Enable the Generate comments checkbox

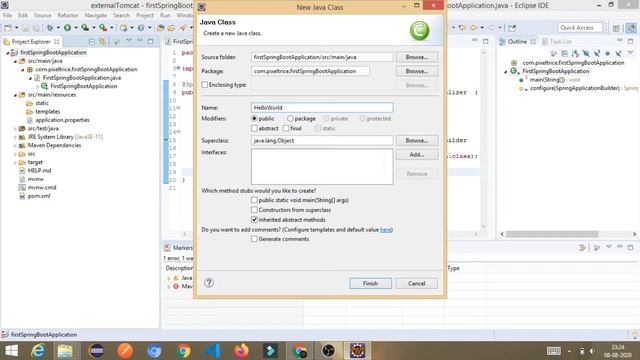pyautogui.click(x=254, y=239)
